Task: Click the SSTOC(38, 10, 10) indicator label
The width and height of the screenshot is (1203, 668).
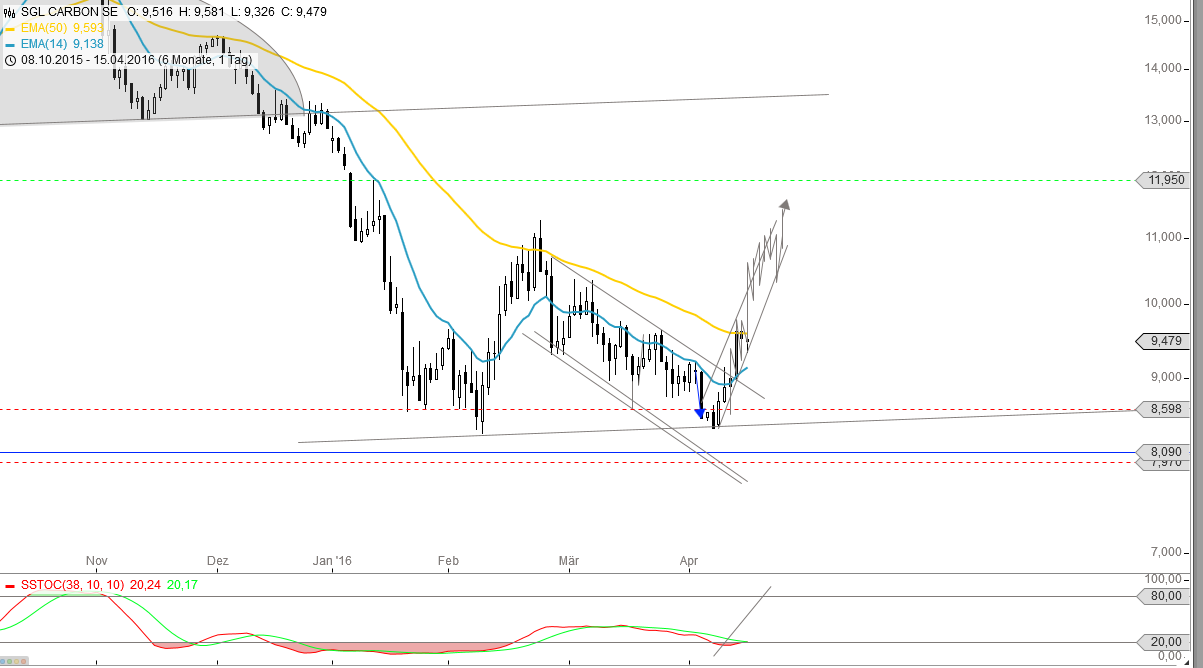Action: [70, 584]
